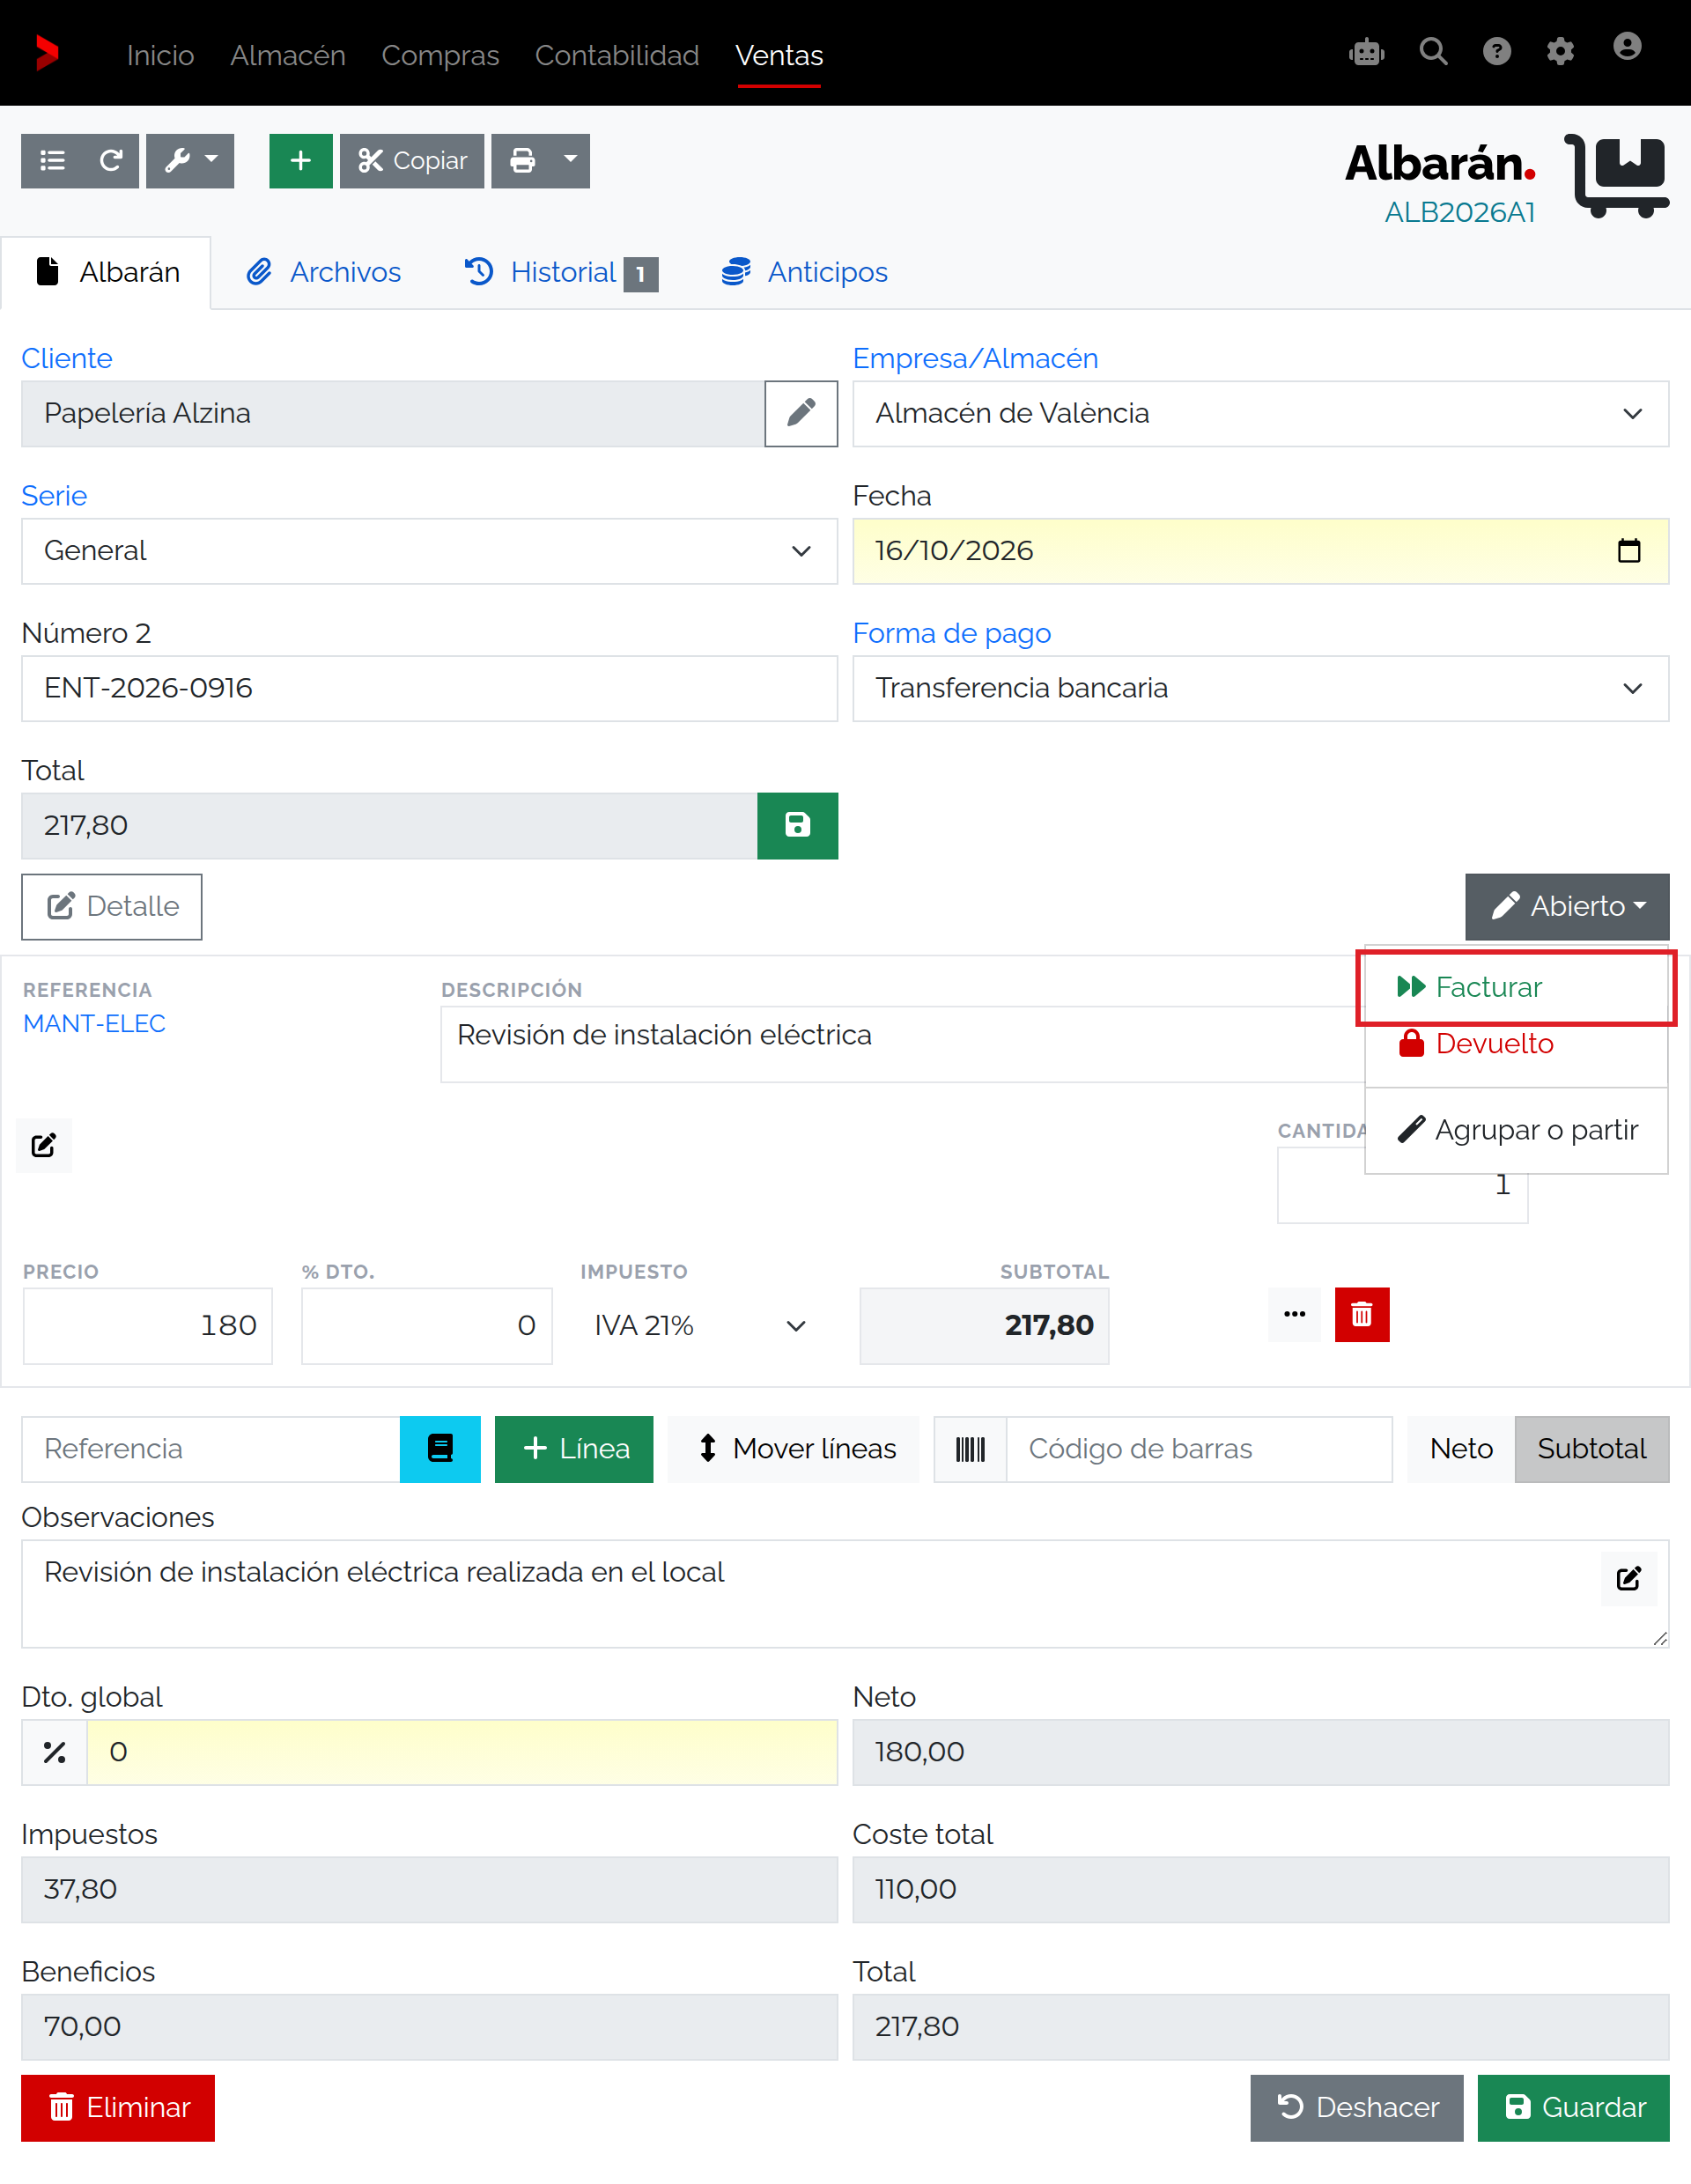Click the line ellipsis more options
Image resolution: width=1691 pixels, height=2184 pixels.
(1294, 1314)
